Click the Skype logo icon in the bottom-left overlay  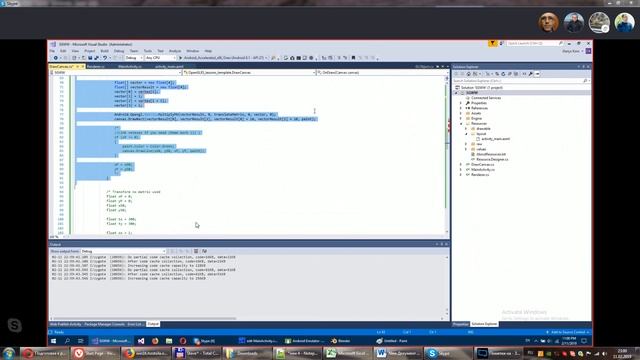14,325
